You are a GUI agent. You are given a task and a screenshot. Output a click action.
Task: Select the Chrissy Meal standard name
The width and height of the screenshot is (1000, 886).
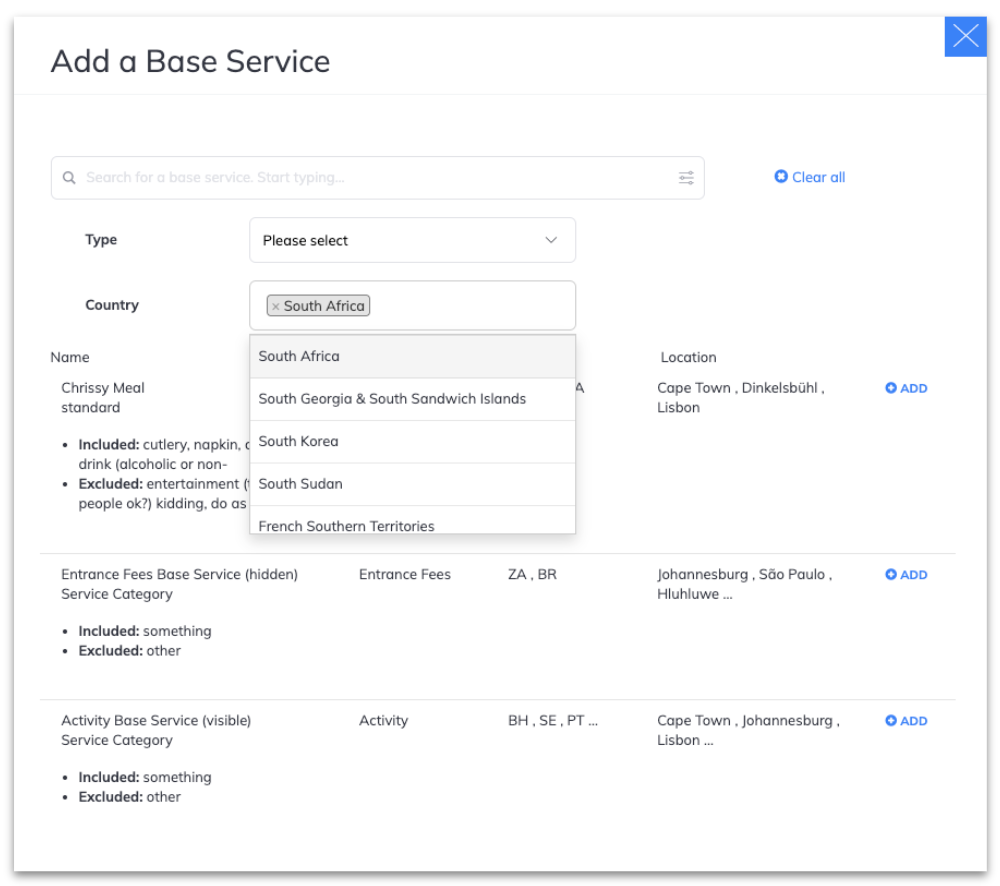(103, 397)
